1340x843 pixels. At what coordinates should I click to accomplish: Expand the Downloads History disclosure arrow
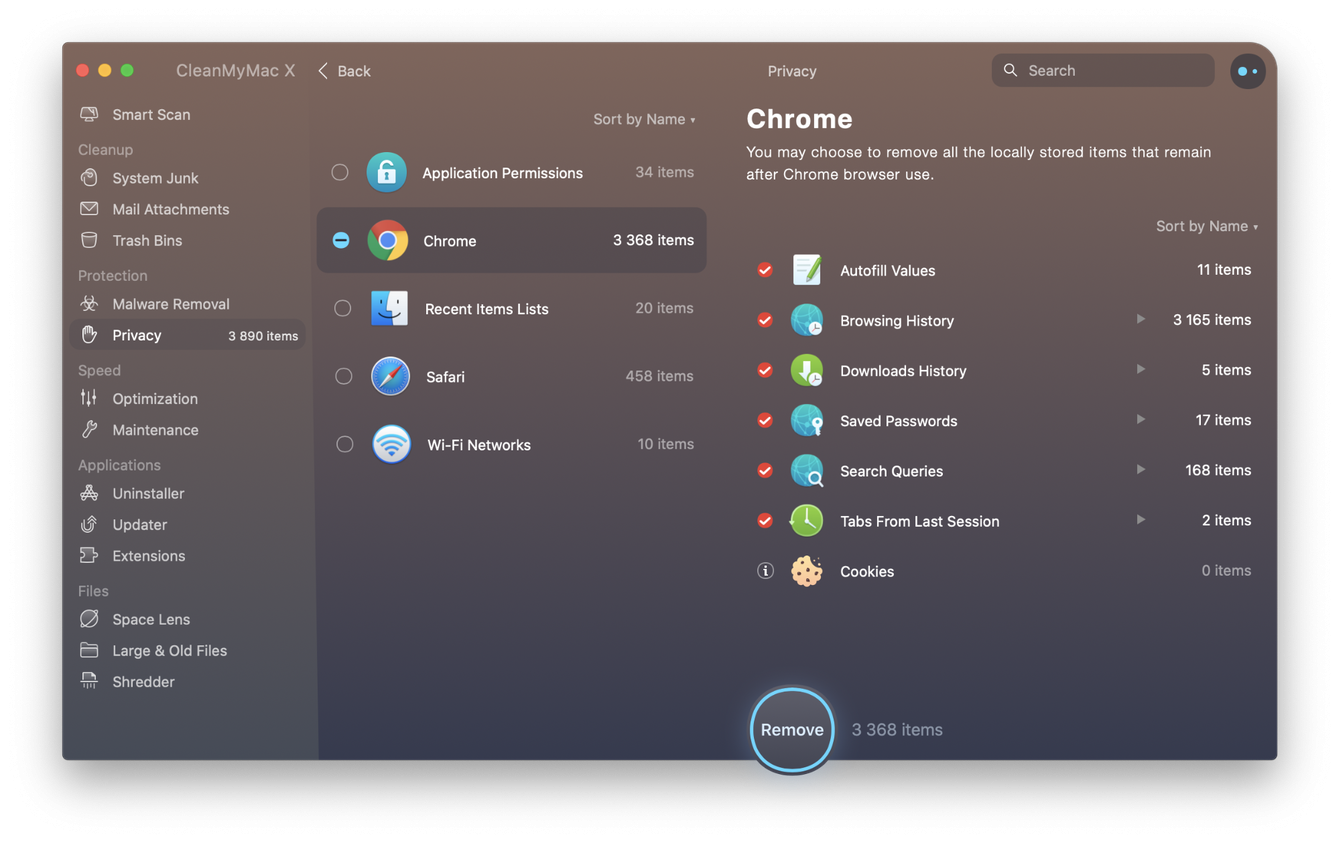coord(1140,369)
